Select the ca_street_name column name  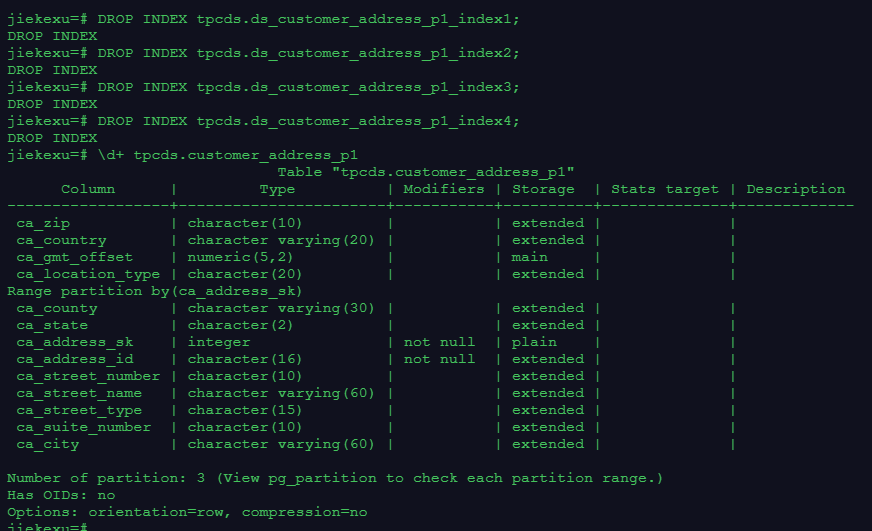(79, 393)
